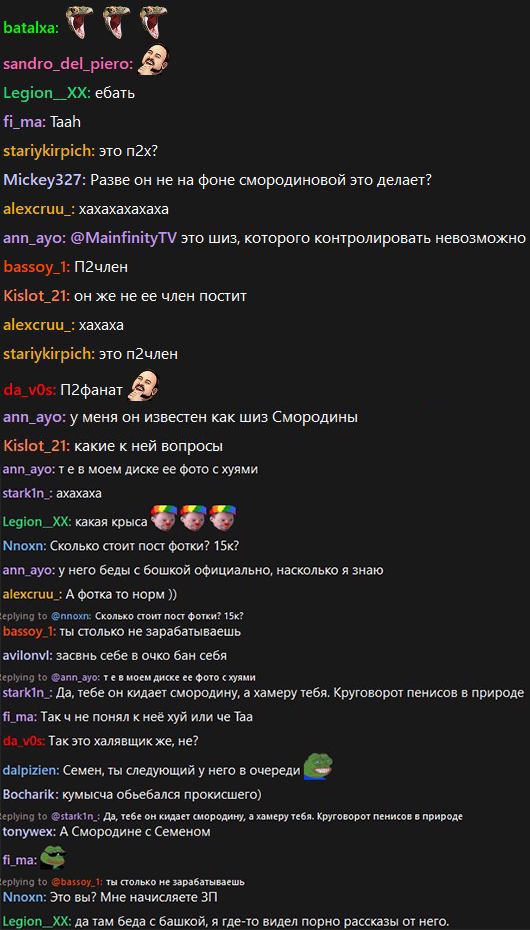Click the @ann_ayo reply mention above stark1n_
This screenshot has height=930, width=530.
click(75, 677)
